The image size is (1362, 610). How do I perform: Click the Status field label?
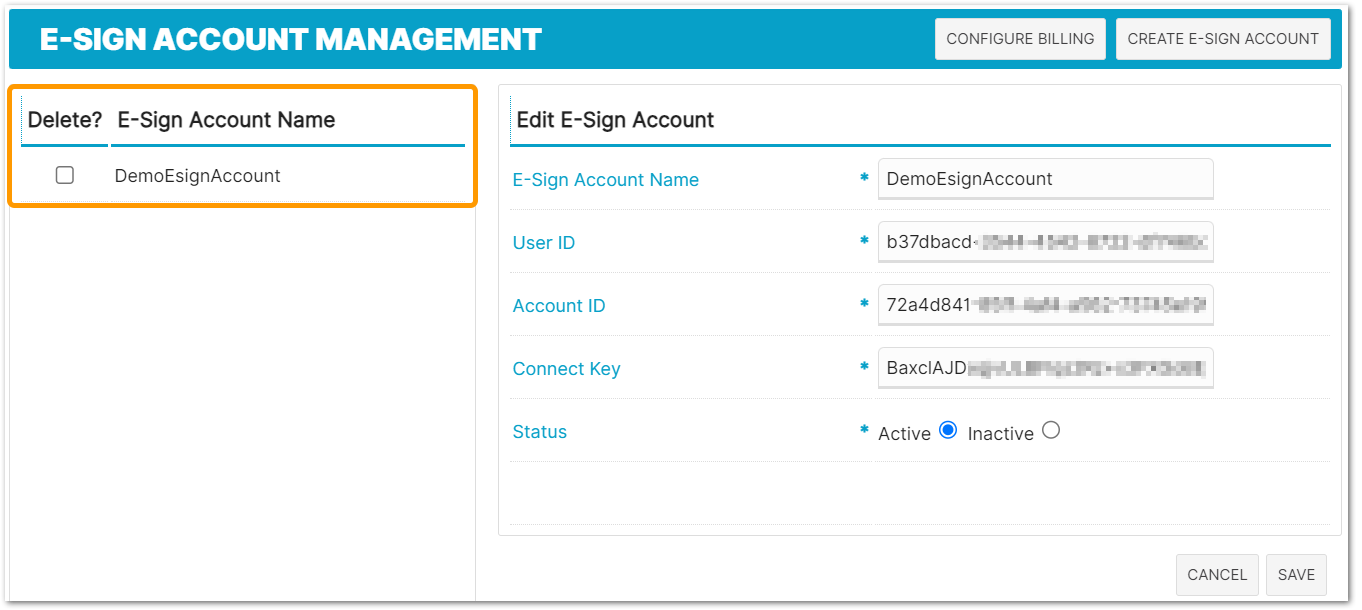540,432
